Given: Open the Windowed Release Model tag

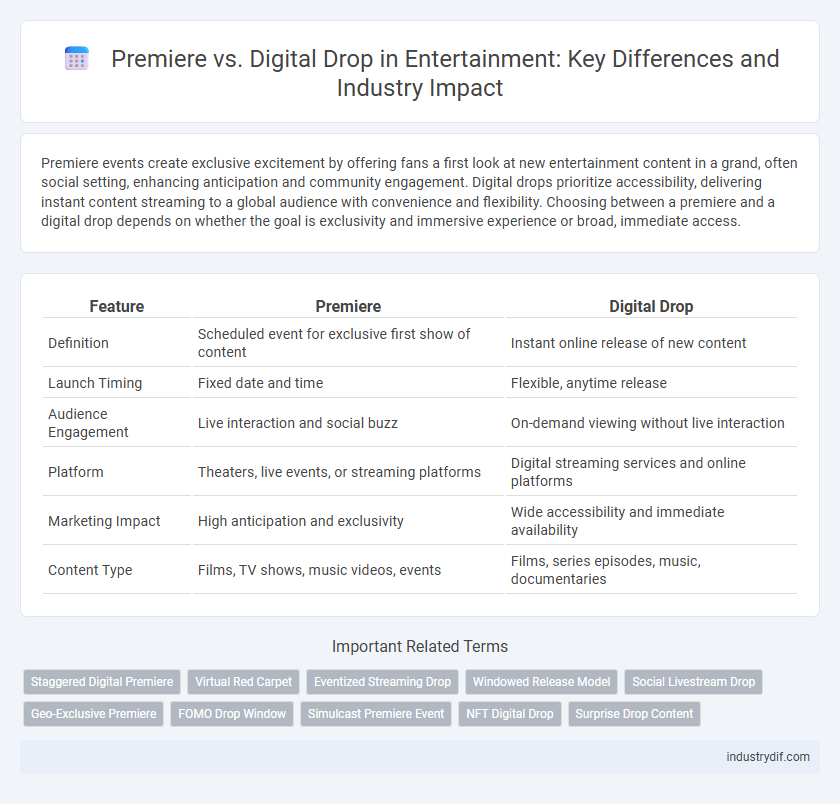Looking at the screenshot, I should [x=541, y=682].
